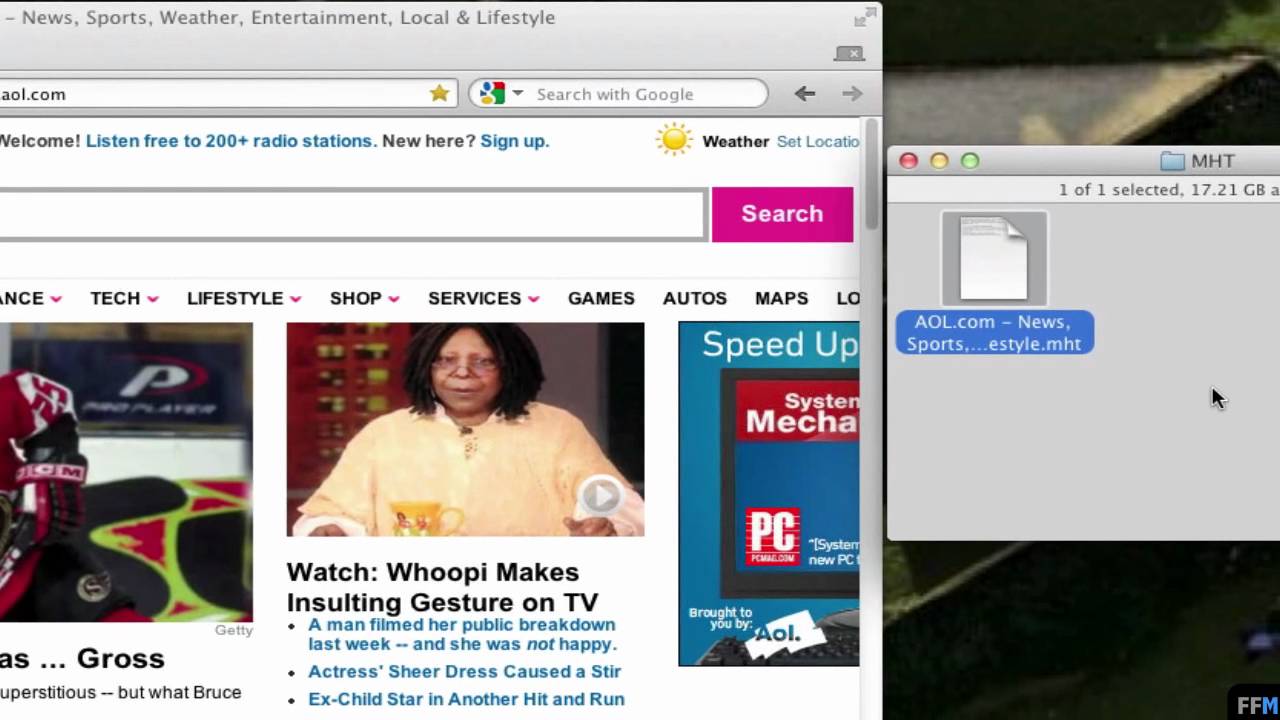Open the MAPS menu item
Viewport: 1280px width, 720px height.
pos(782,298)
